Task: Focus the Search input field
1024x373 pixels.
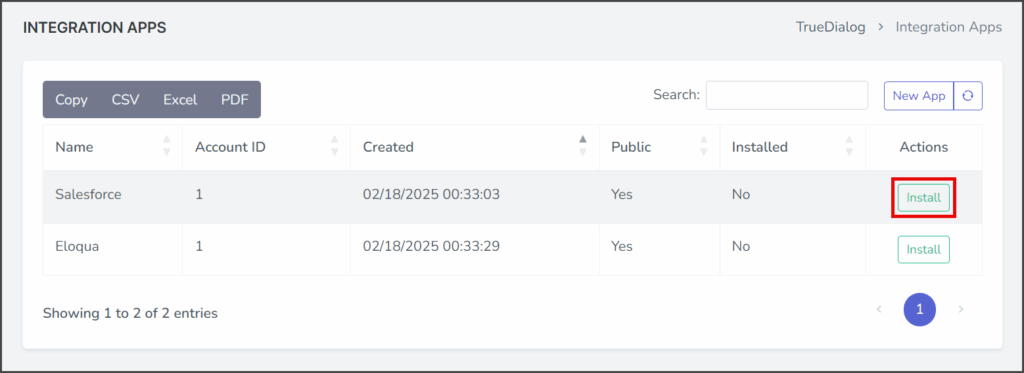Action: click(x=787, y=95)
